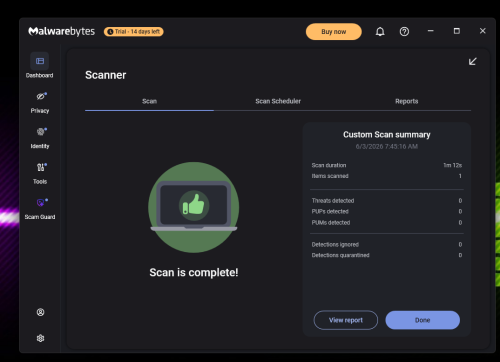The height and width of the screenshot is (362, 500).
Task: Switch to the Reports tab
Action: click(x=407, y=101)
